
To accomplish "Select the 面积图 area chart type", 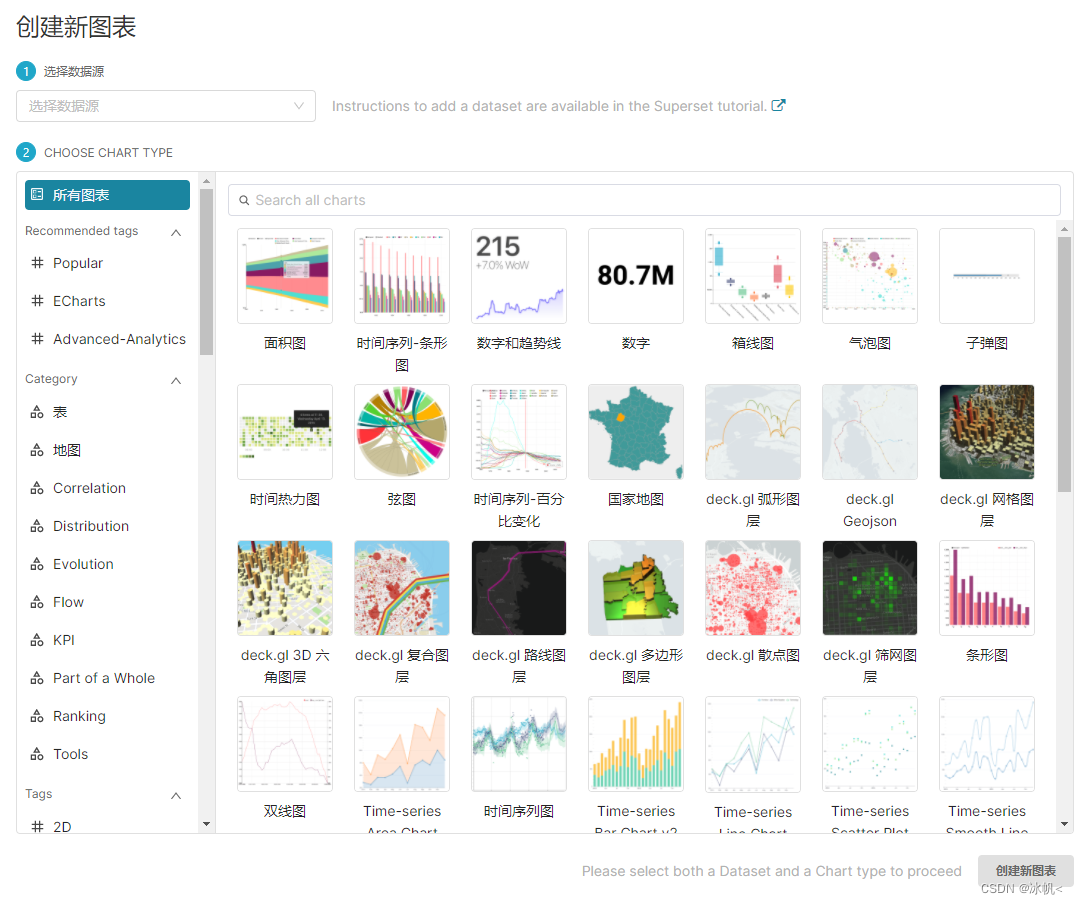I will point(284,276).
